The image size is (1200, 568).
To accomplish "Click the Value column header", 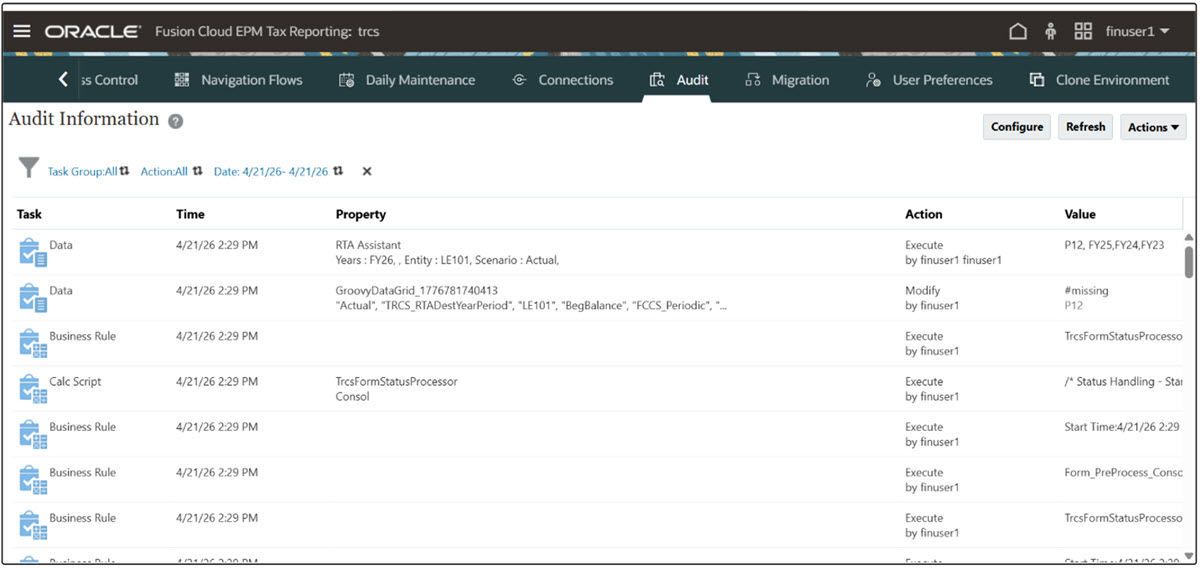I will click(1080, 214).
